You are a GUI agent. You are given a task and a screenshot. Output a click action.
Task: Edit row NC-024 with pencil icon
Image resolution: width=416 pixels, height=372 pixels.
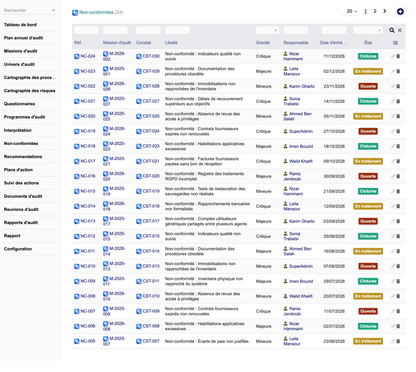click(393, 56)
